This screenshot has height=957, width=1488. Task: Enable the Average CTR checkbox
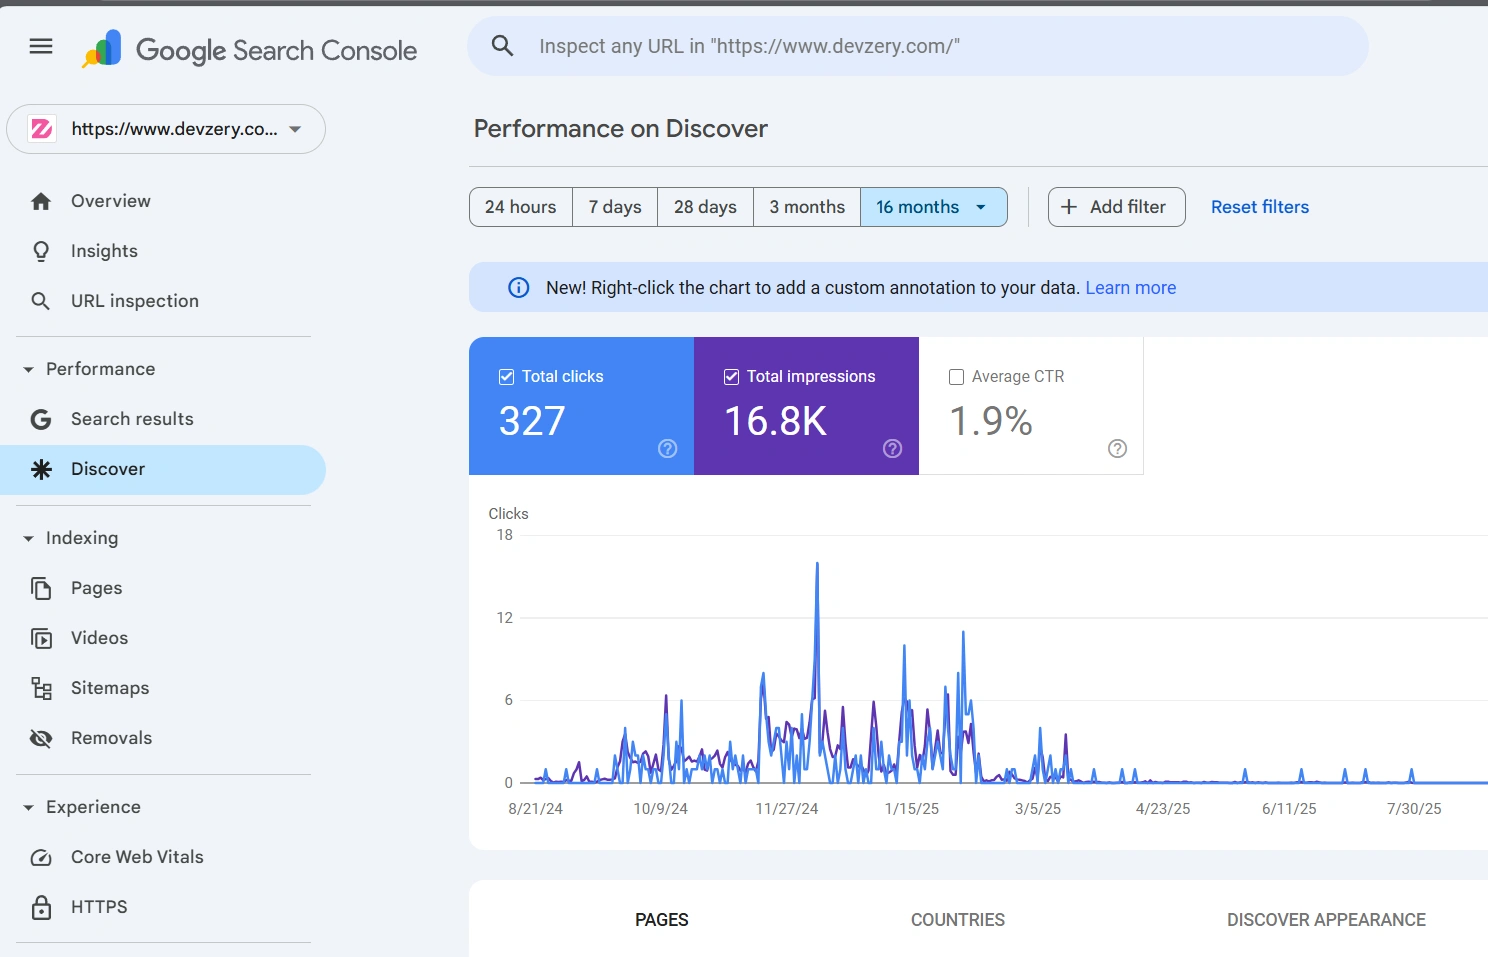coord(956,377)
